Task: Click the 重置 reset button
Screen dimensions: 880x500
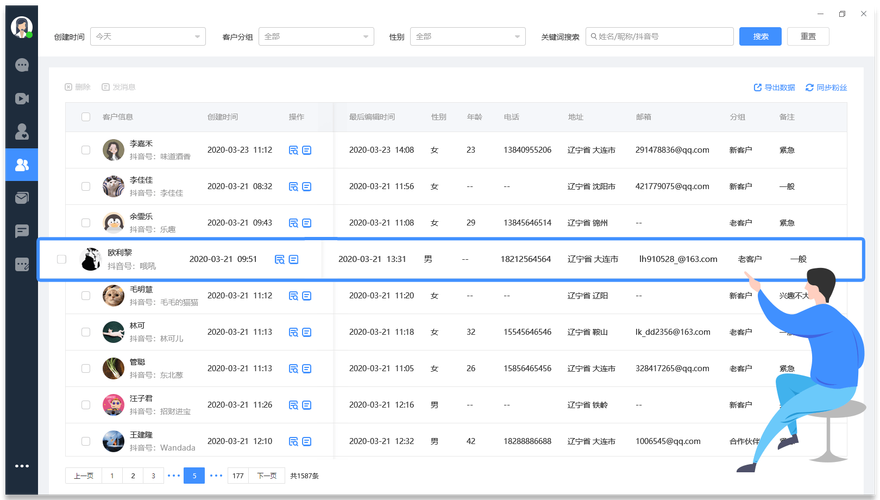Action: click(x=808, y=37)
